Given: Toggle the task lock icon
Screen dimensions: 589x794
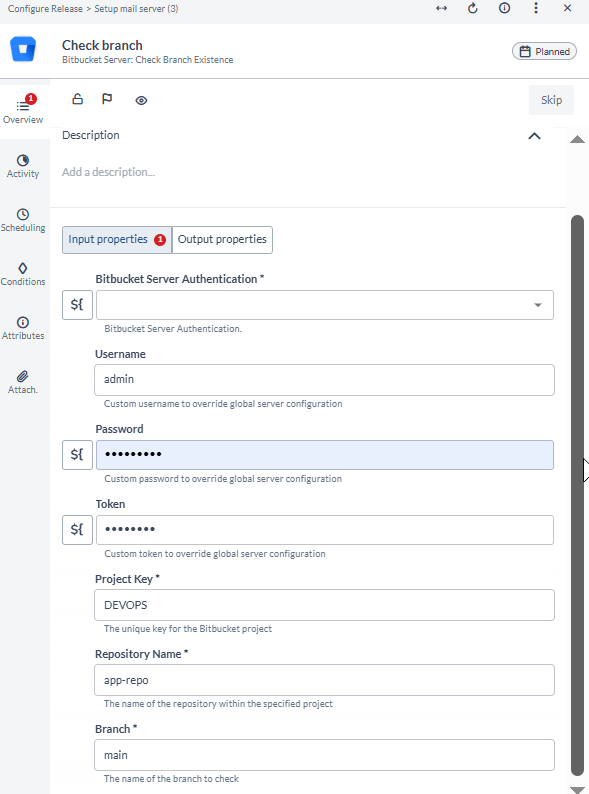Looking at the screenshot, I should click(x=77, y=99).
